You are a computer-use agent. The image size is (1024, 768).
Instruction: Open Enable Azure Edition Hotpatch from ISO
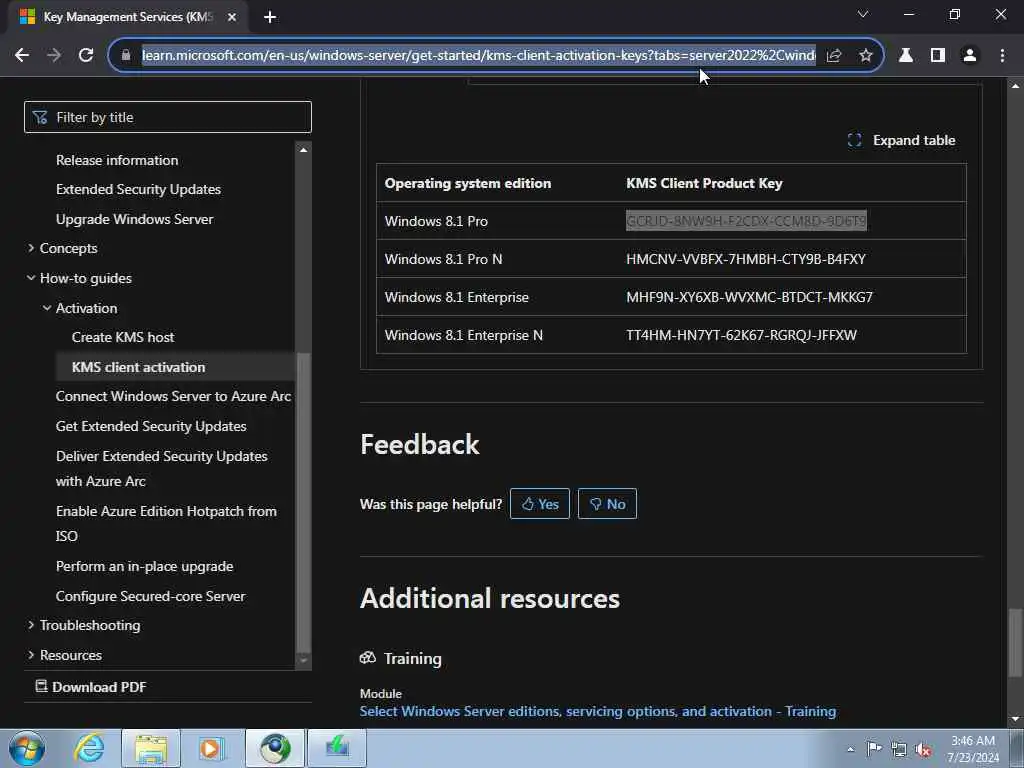coord(166,523)
